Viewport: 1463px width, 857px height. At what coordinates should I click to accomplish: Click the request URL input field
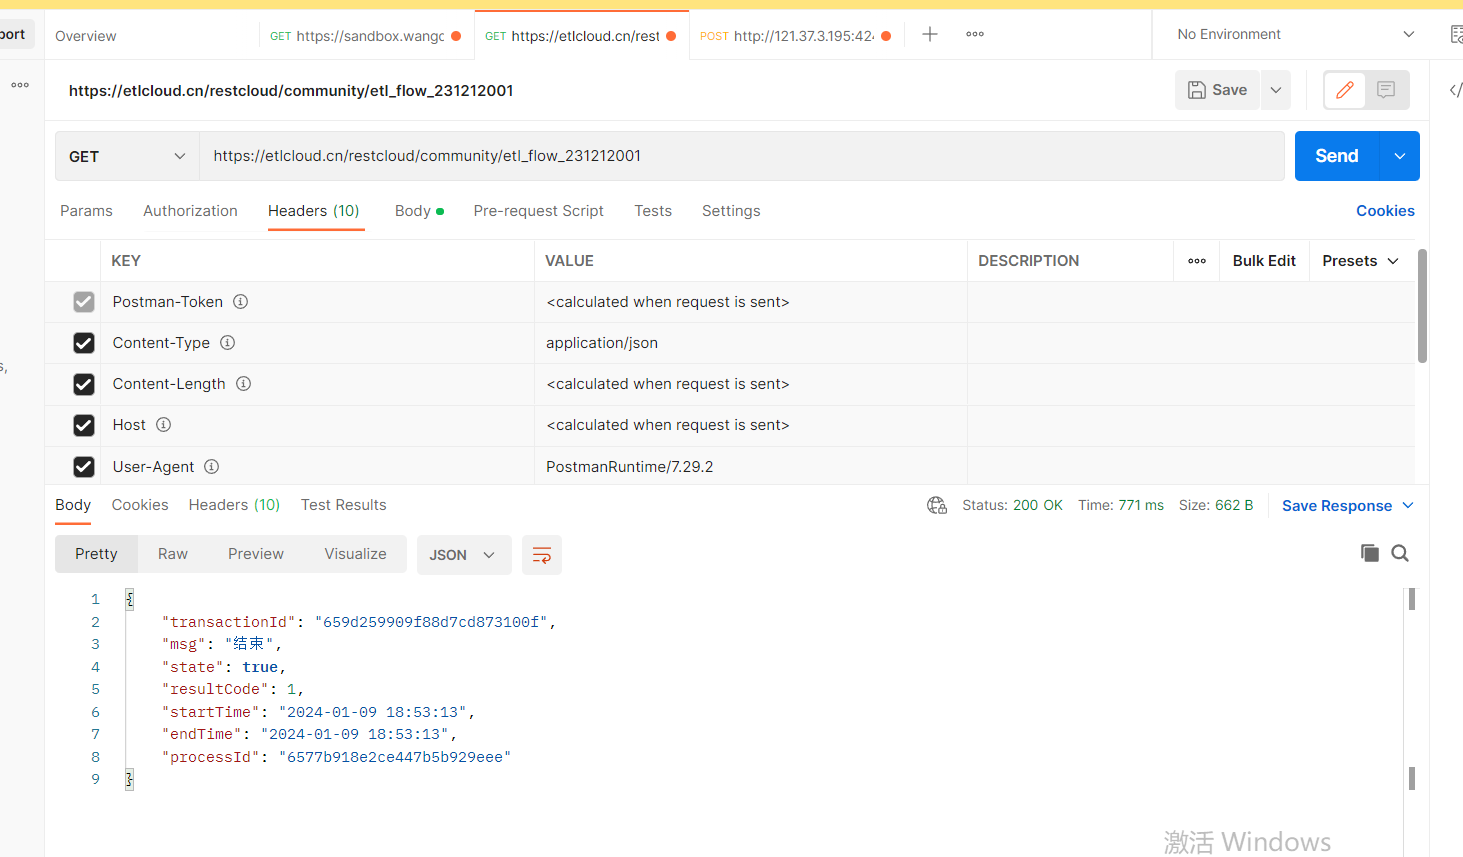click(741, 156)
